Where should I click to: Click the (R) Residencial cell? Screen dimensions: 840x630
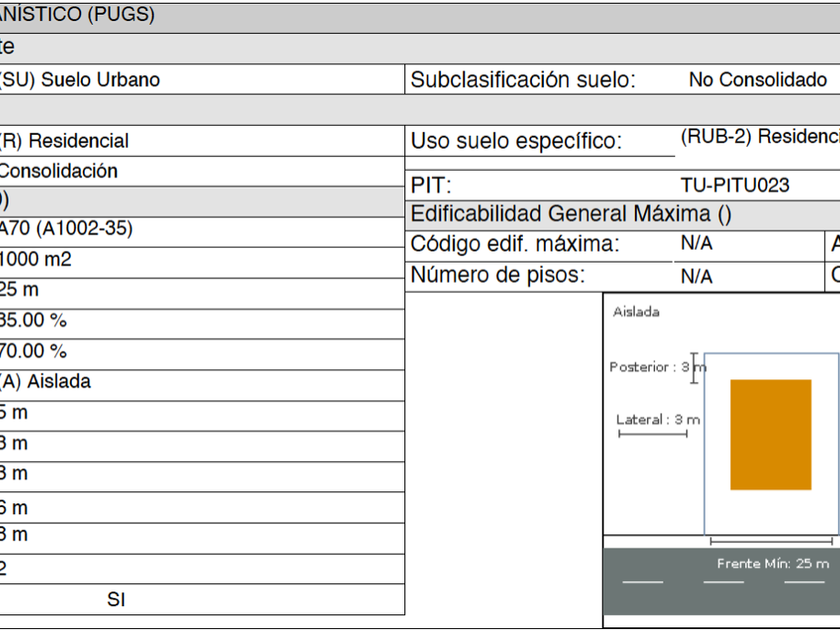[x=65, y=141]
